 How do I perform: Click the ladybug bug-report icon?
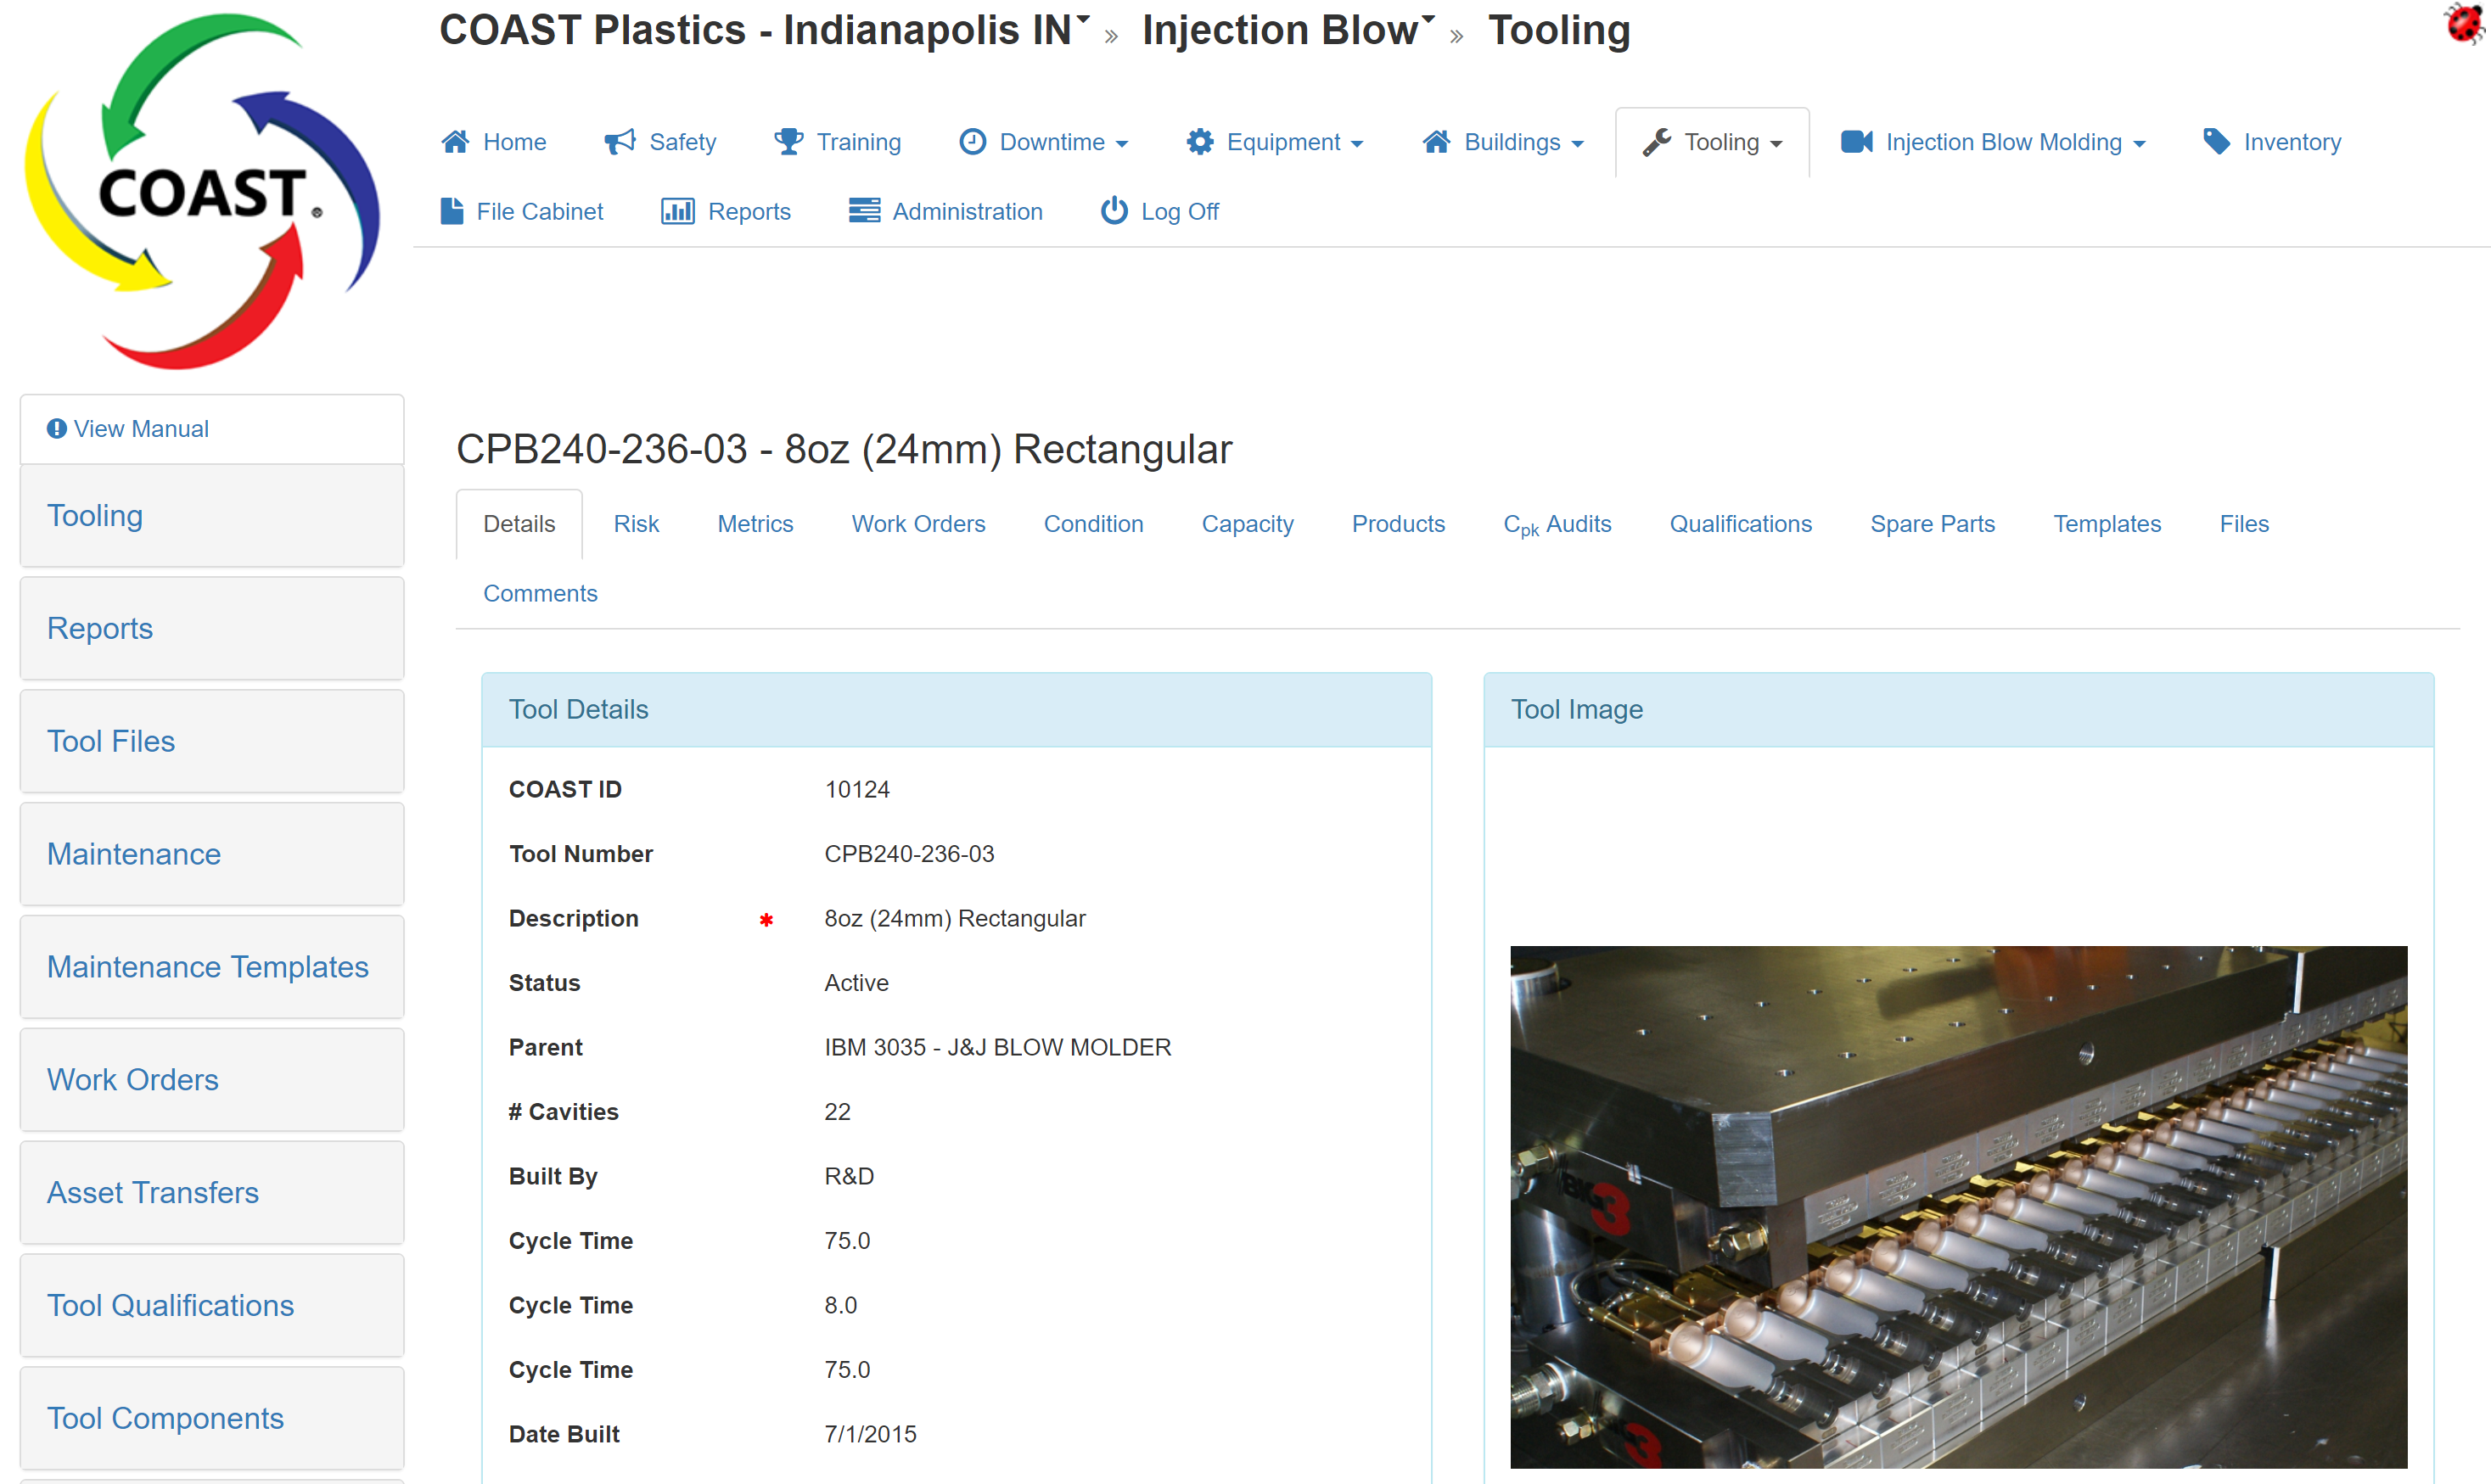[x=2463, y=22]
